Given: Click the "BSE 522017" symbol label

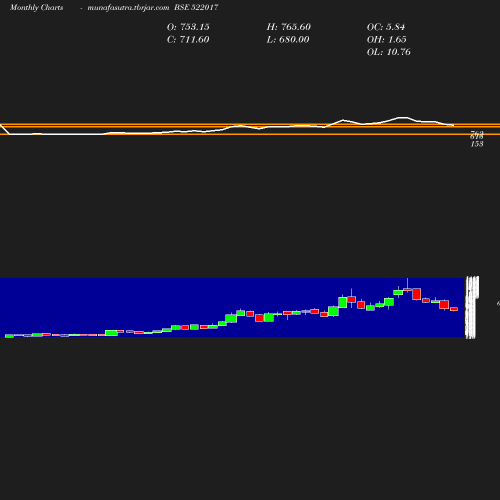Looking at the screenshot, I should click(x=196, y=7).
